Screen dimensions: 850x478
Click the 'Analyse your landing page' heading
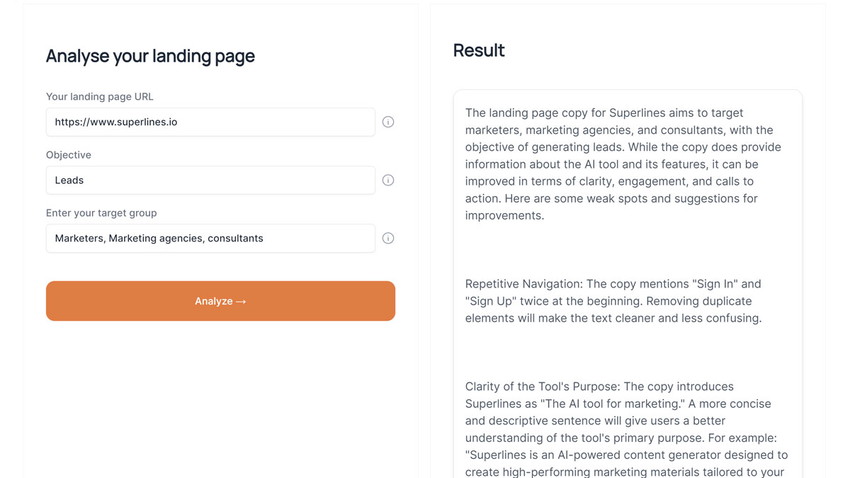click(150, 56)
